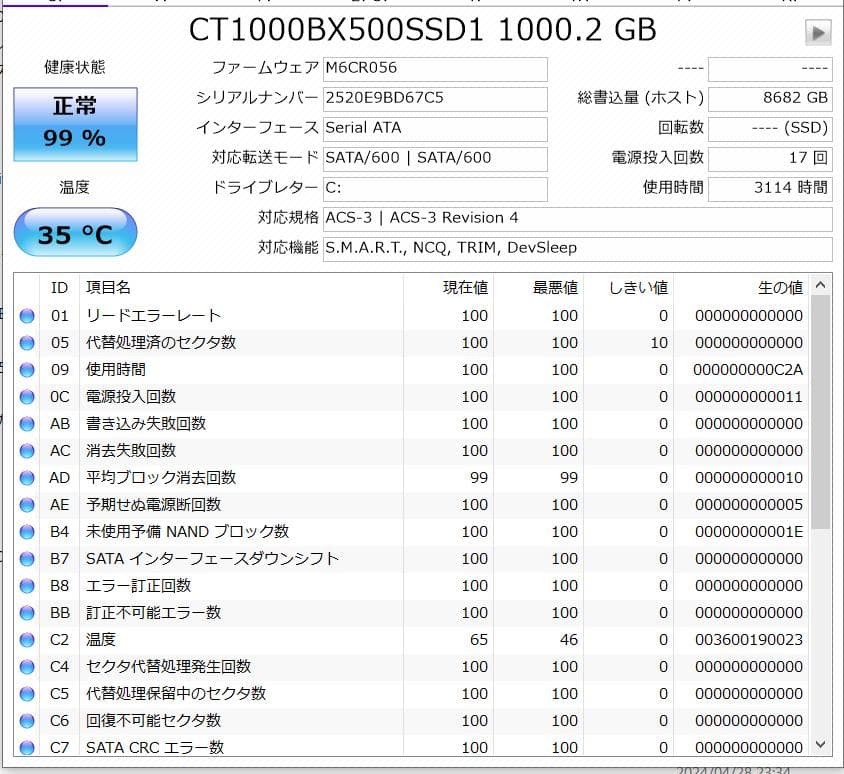The height and width of the screenshot is (774, 844).
Task: Select the firmware field M6CR056
Action: (435, 69)
